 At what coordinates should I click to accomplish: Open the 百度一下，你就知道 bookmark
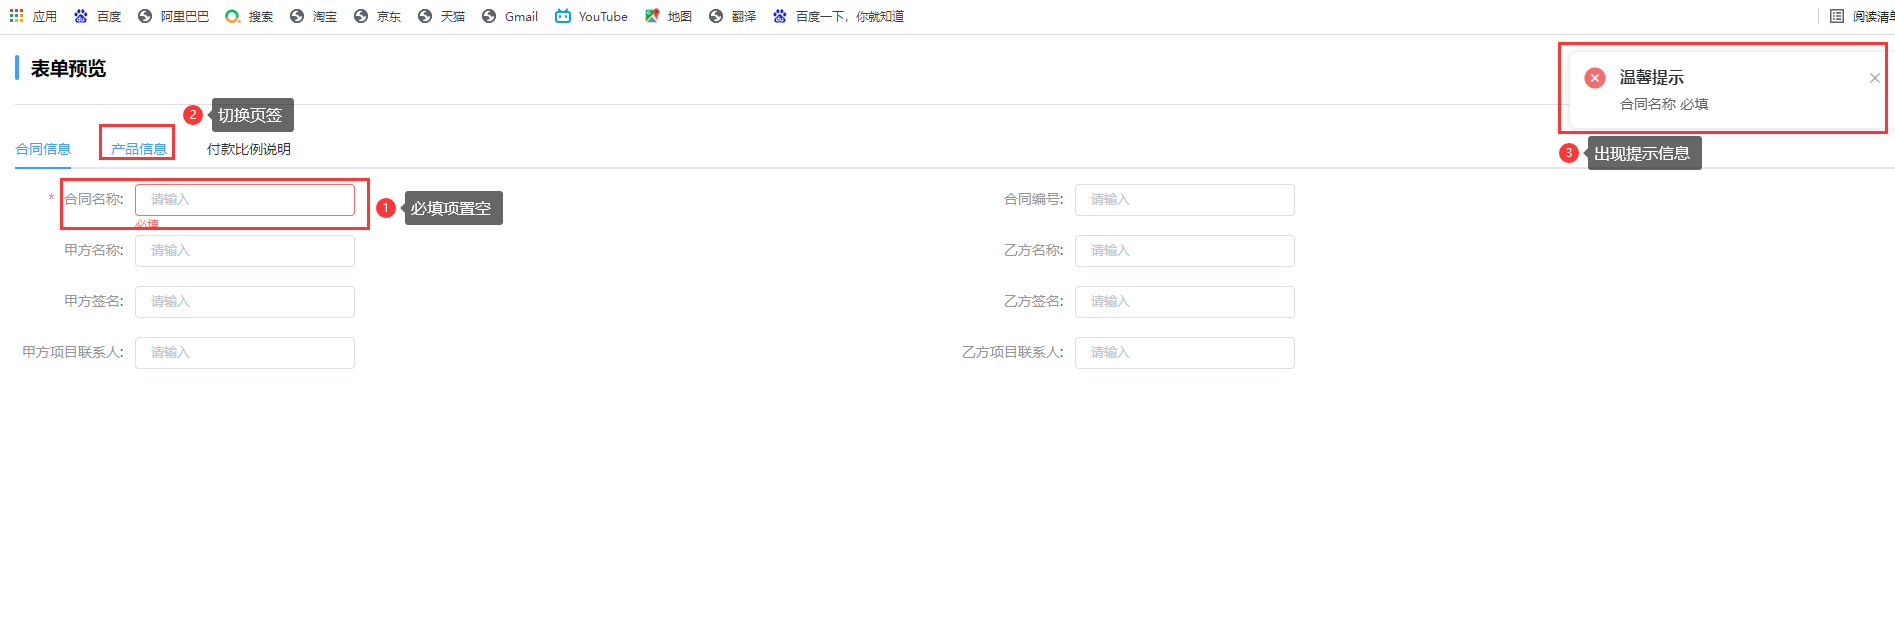click(x=838, y=16)
